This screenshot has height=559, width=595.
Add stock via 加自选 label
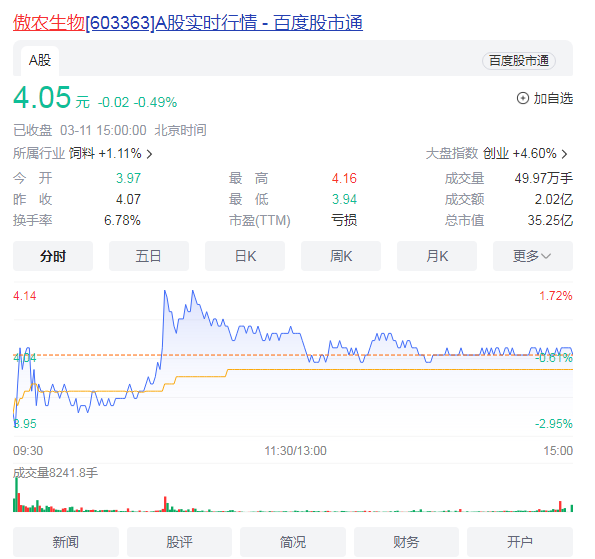553,99
